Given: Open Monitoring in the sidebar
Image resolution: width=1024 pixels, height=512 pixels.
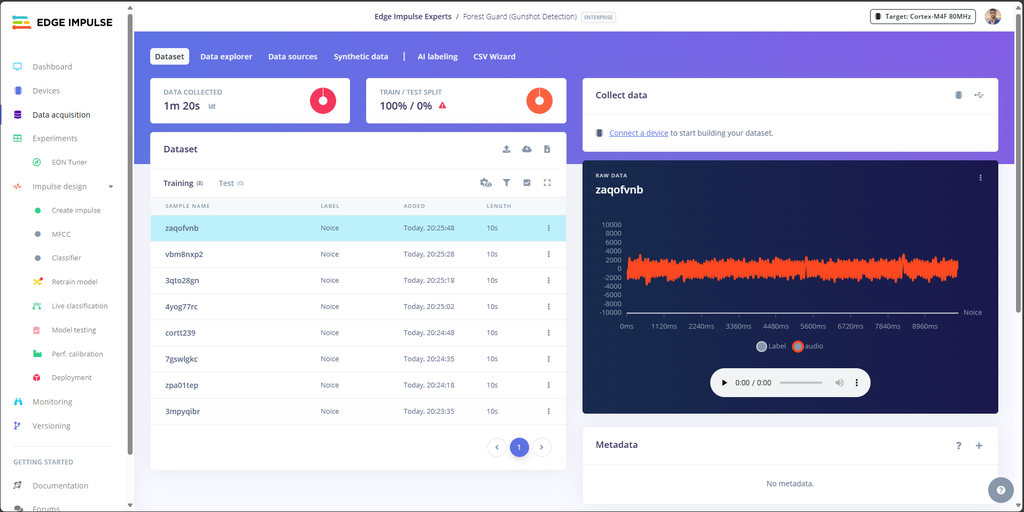Looking at the screenshot, I should pyautogui.click(x=52, y=402).
